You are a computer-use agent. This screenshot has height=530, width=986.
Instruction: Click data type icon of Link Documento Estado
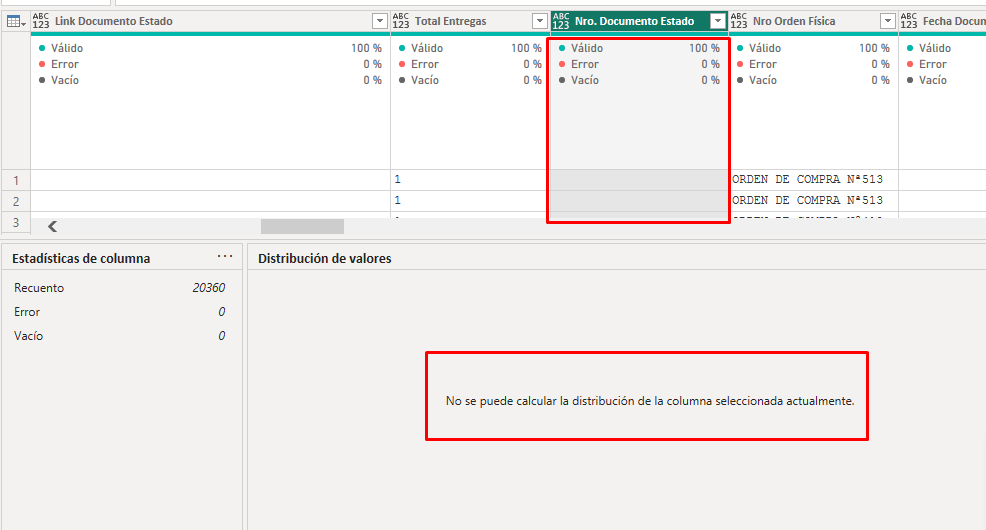41,21
